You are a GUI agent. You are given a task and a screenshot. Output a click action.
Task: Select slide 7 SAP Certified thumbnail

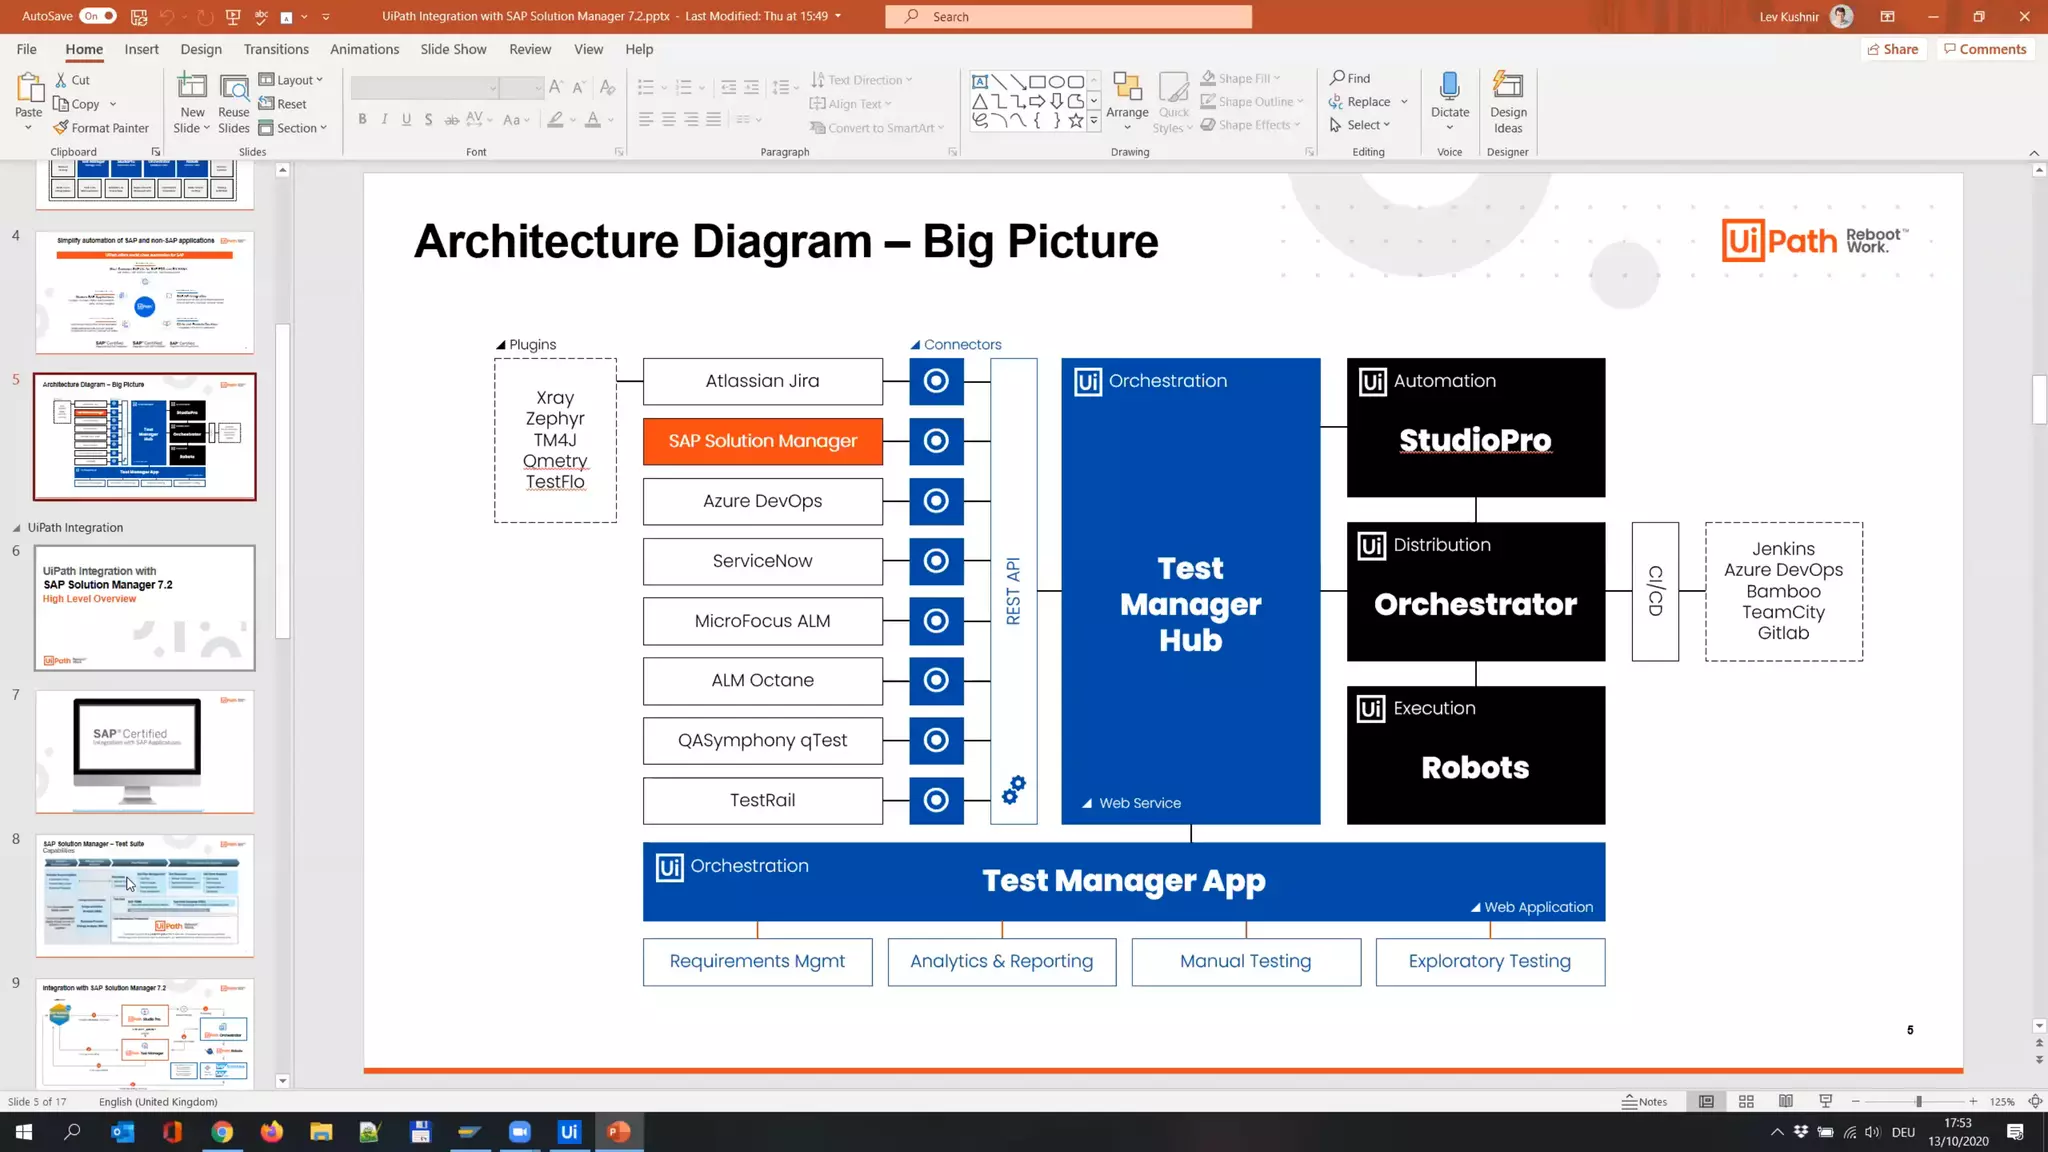145,752
